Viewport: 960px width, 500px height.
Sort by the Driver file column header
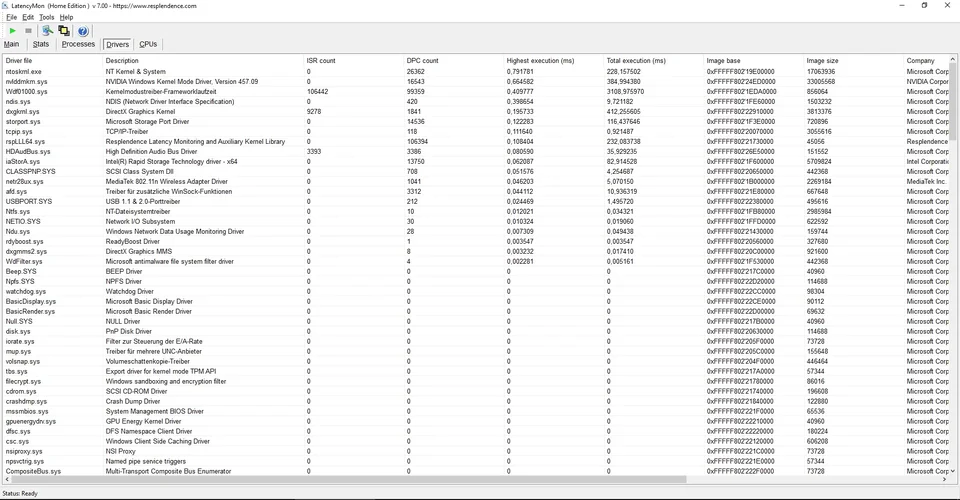coord(53,61)
